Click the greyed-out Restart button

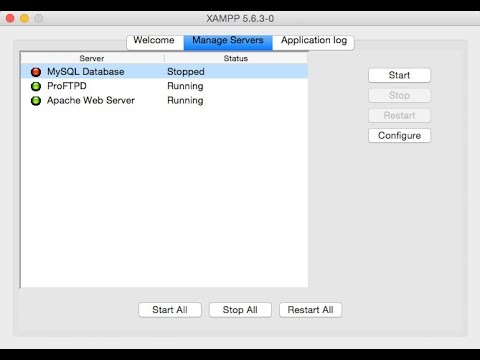[x=399, y=115]
